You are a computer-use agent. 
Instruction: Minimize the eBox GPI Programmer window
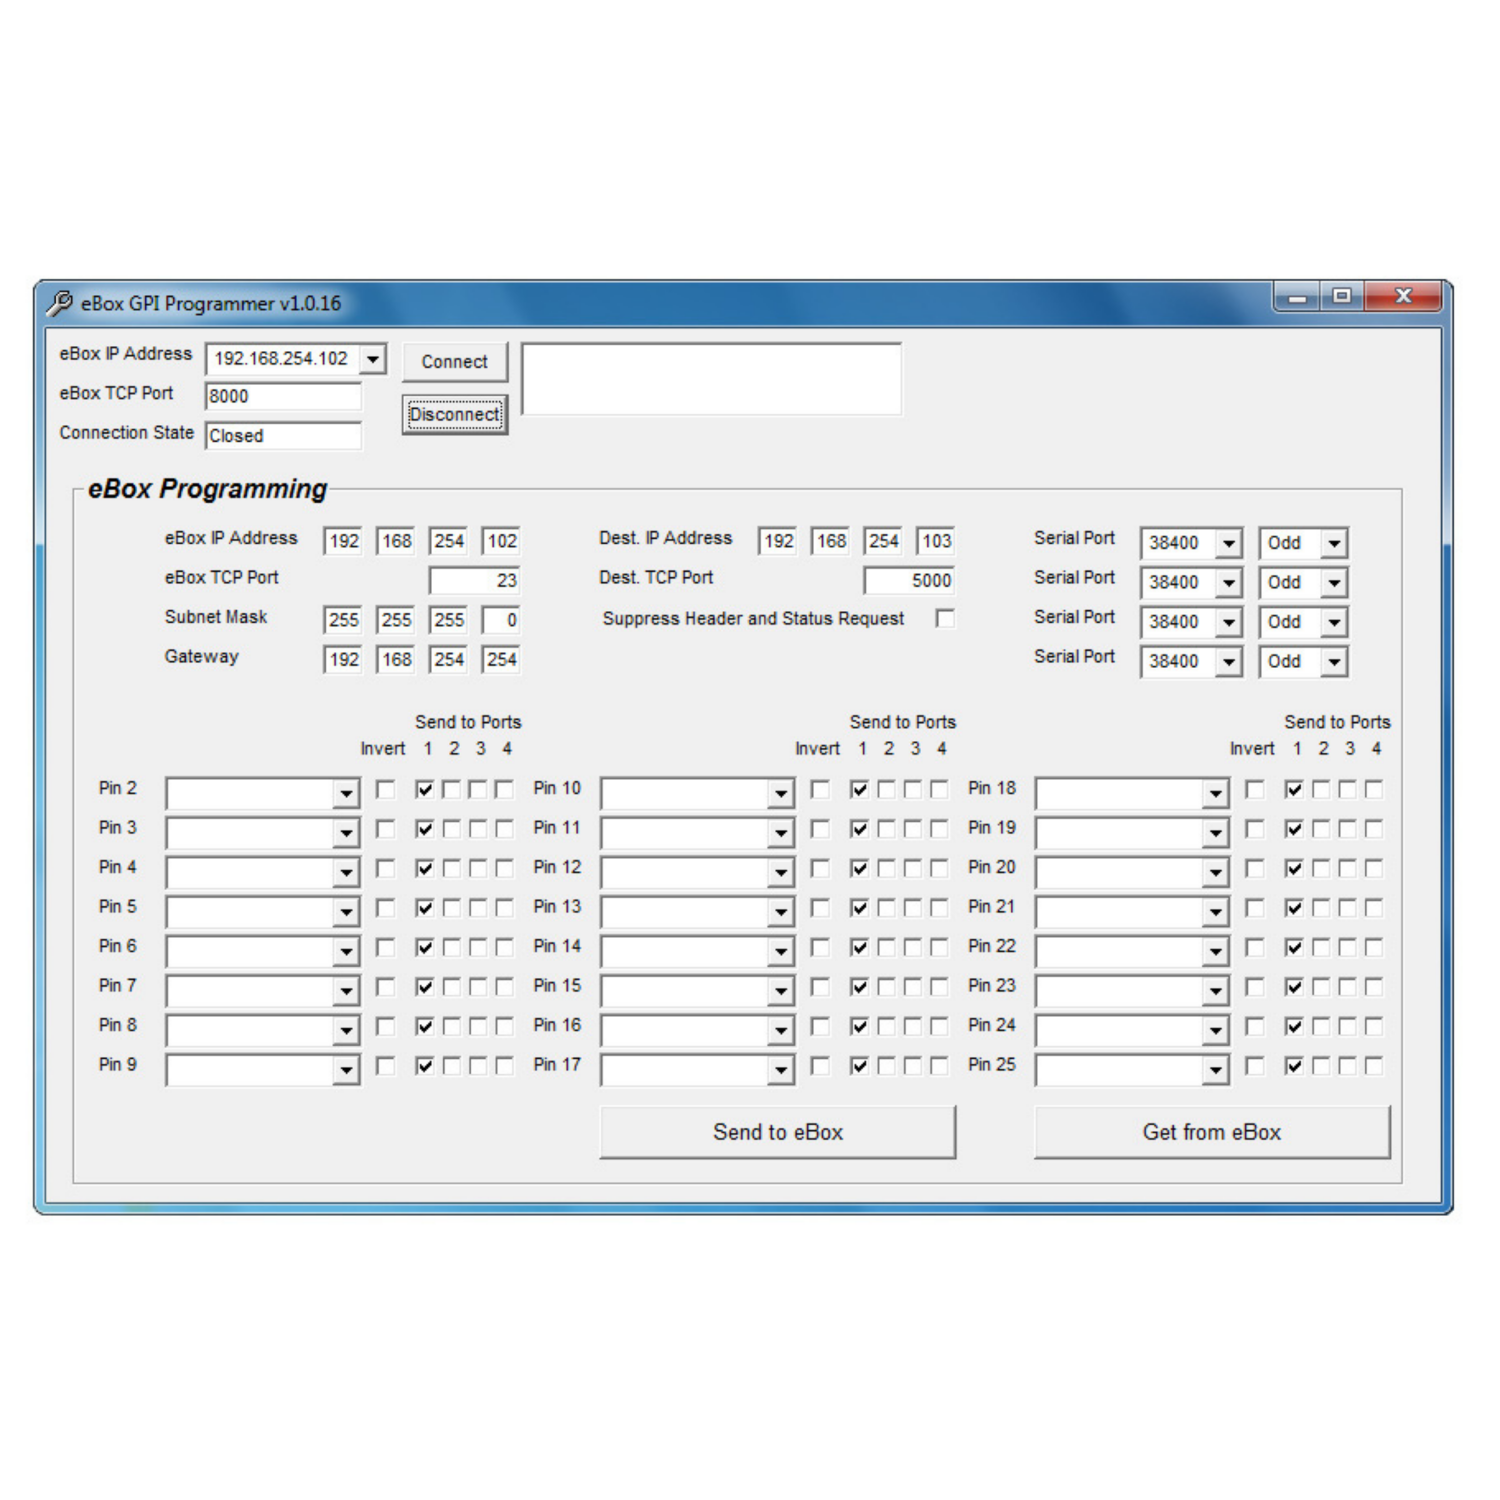(x=1297, y=297)
